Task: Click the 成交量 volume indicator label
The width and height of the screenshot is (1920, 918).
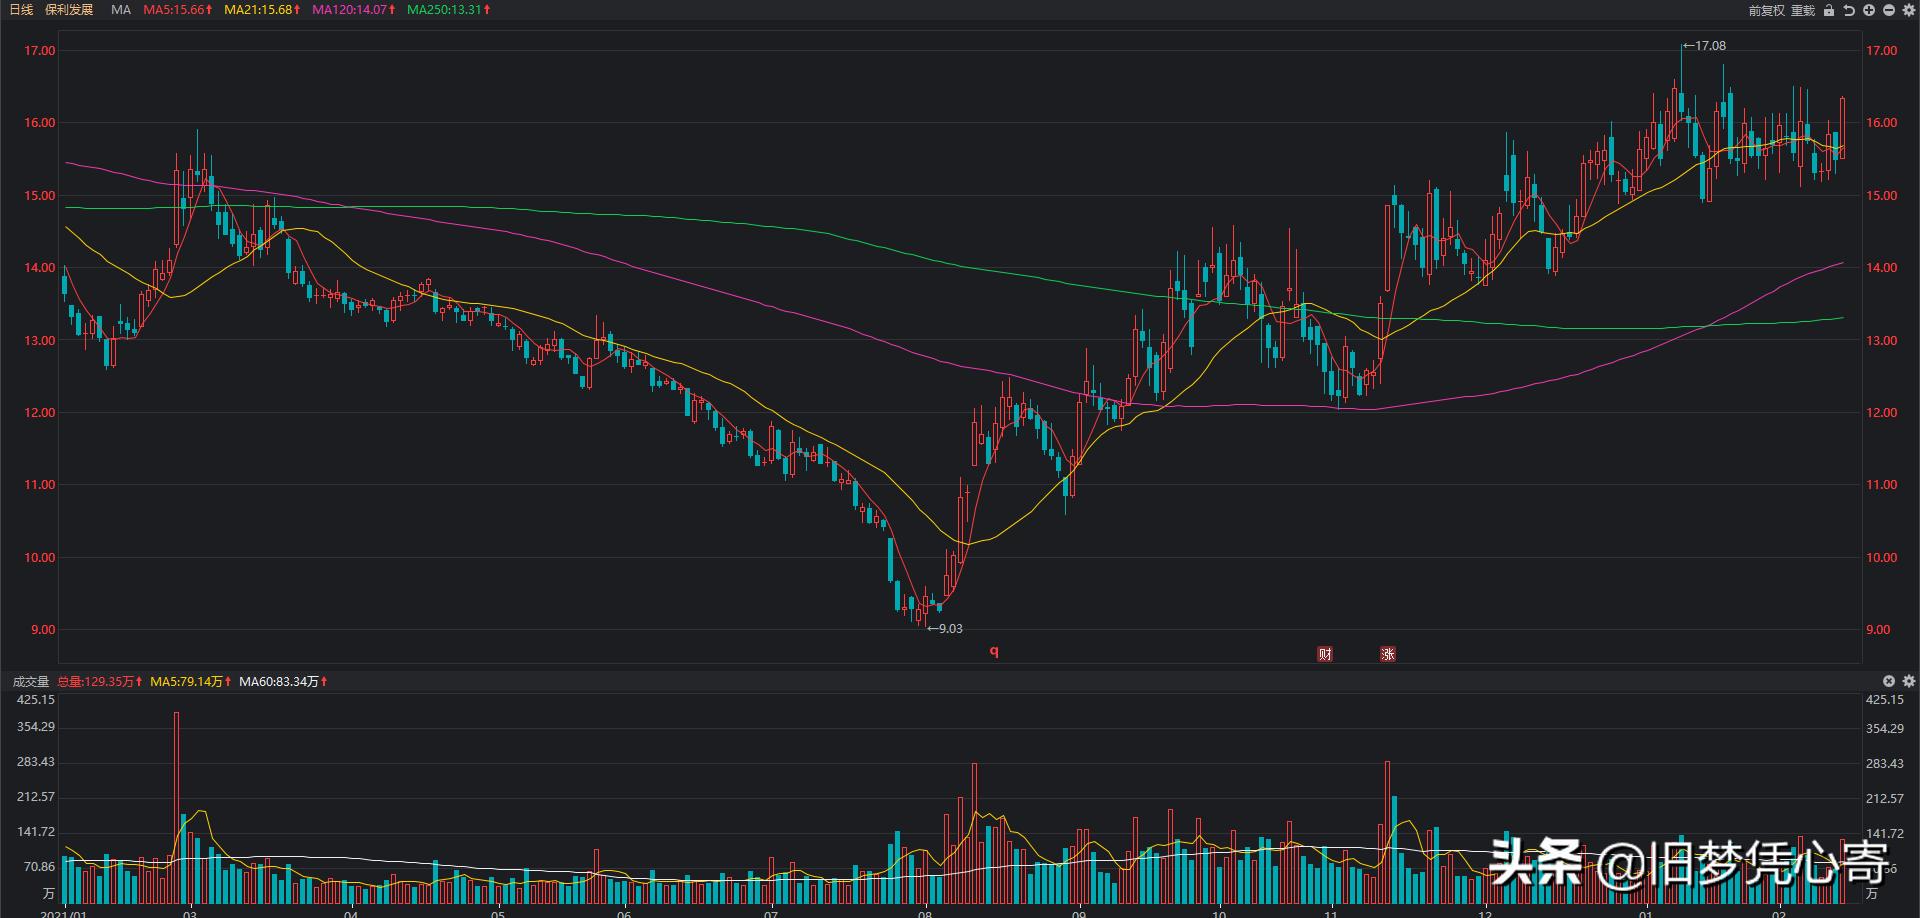Action: coord(31,682)
